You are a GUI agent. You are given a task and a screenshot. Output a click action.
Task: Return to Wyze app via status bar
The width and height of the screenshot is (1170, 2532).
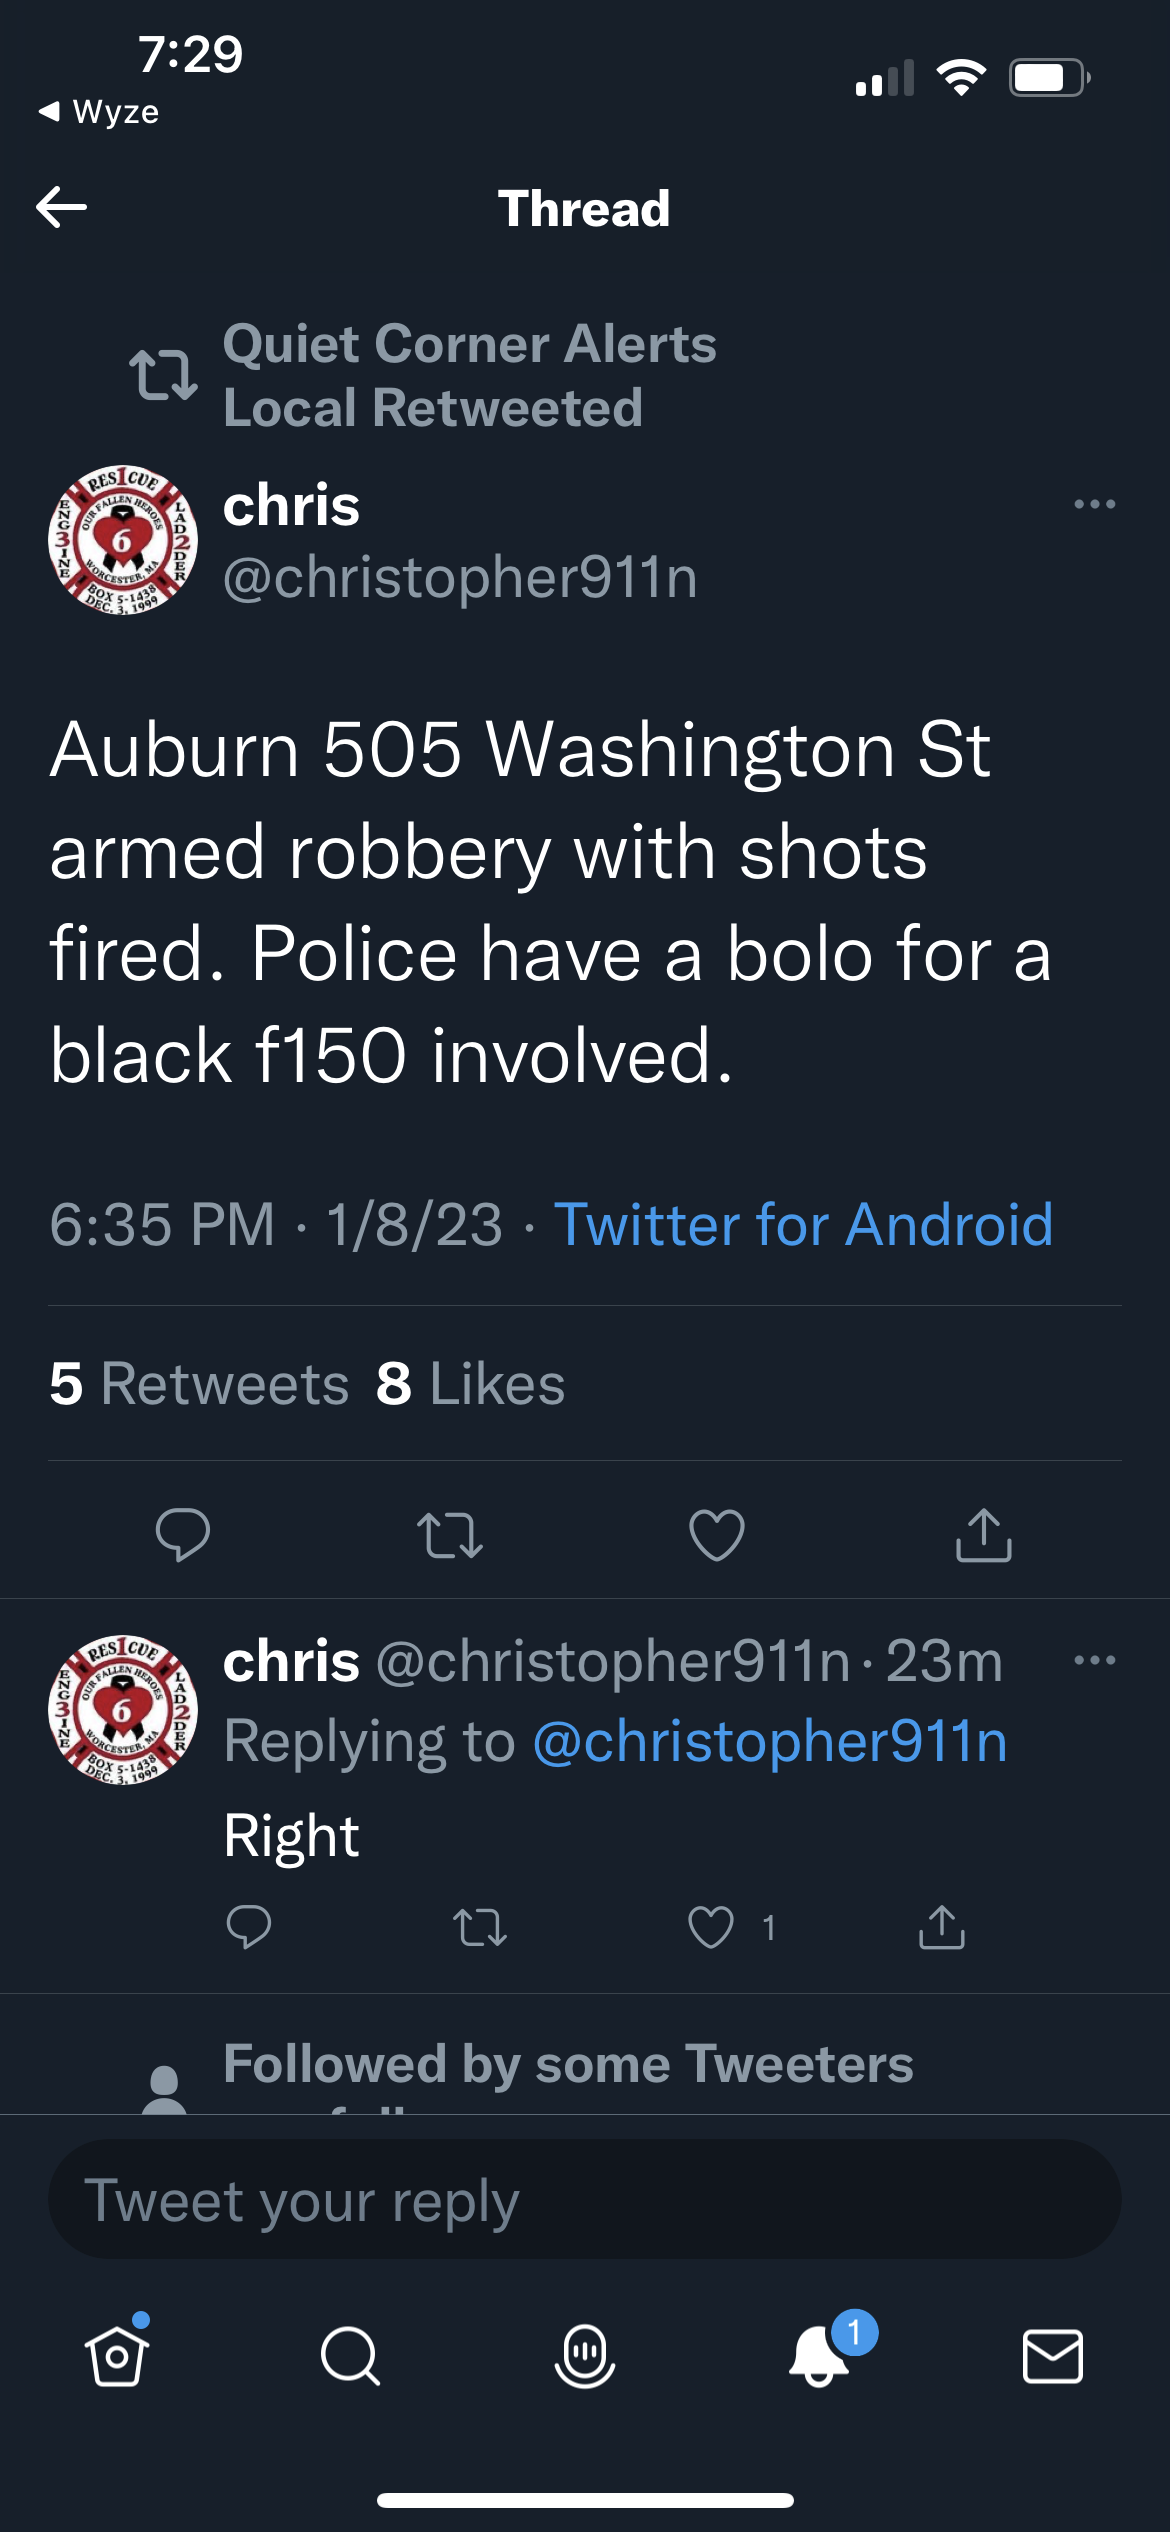tap(100, 112)
